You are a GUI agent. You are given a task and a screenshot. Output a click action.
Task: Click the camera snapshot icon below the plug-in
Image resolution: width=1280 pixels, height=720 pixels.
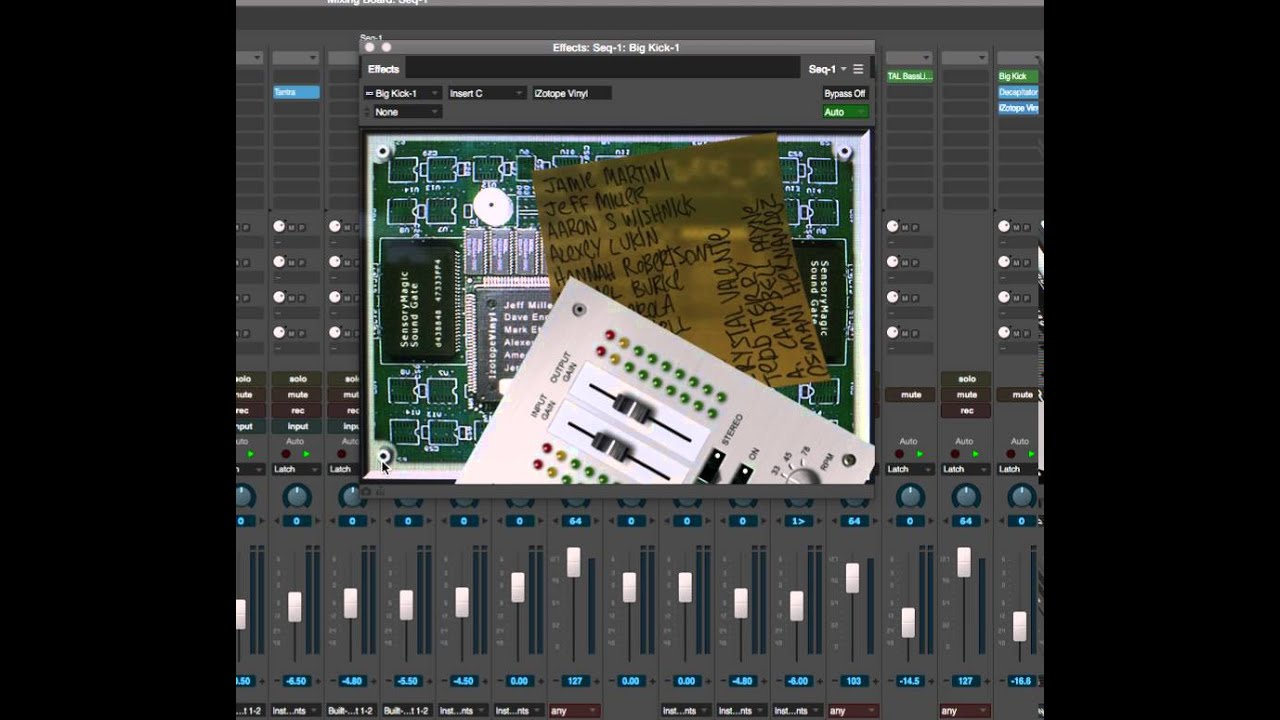[366, 491]
